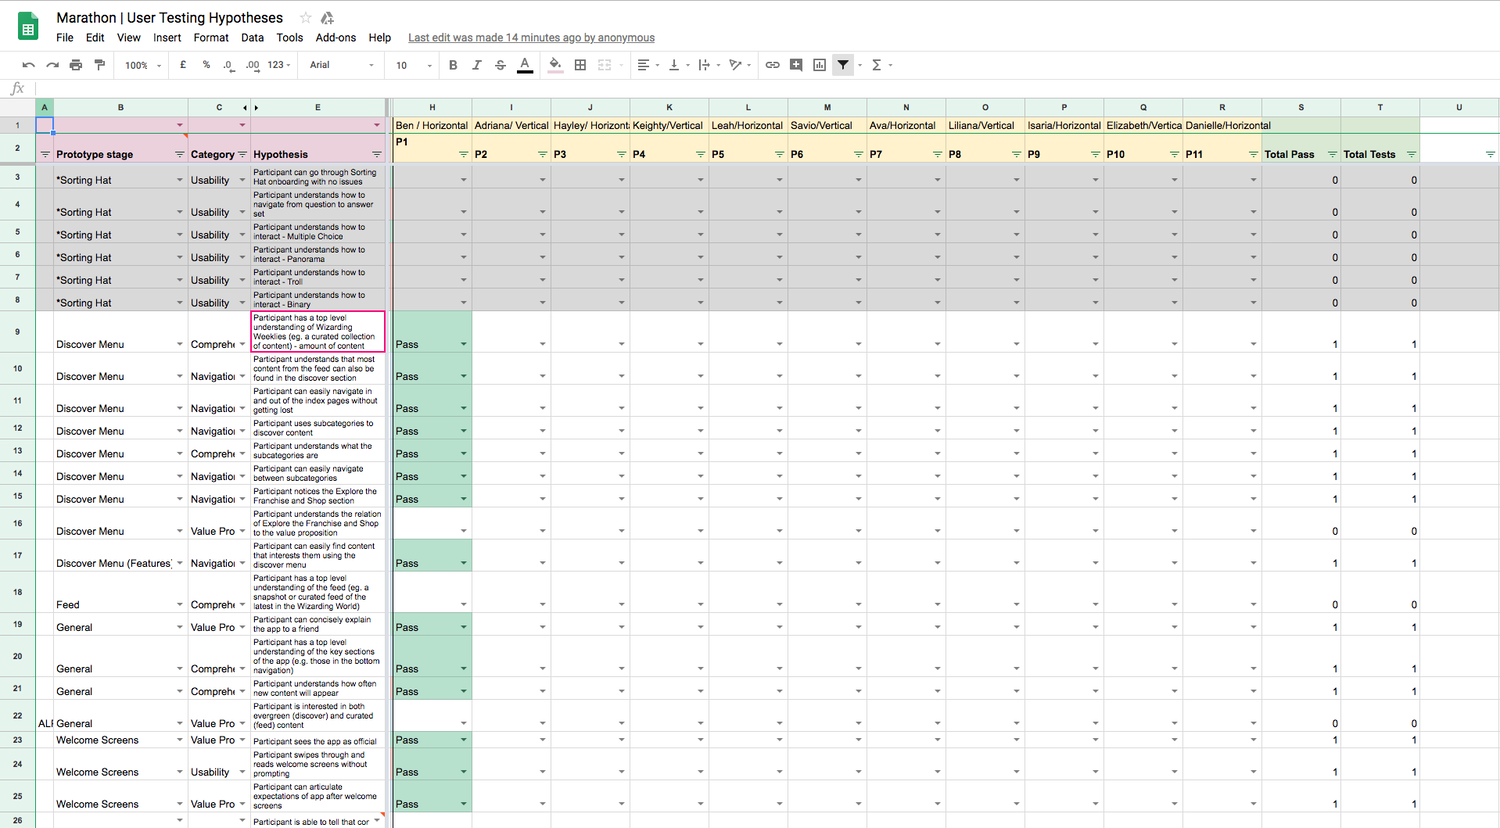Select the 'Total Tests' header cell

pyautogui.click(x=1380, y=149)
